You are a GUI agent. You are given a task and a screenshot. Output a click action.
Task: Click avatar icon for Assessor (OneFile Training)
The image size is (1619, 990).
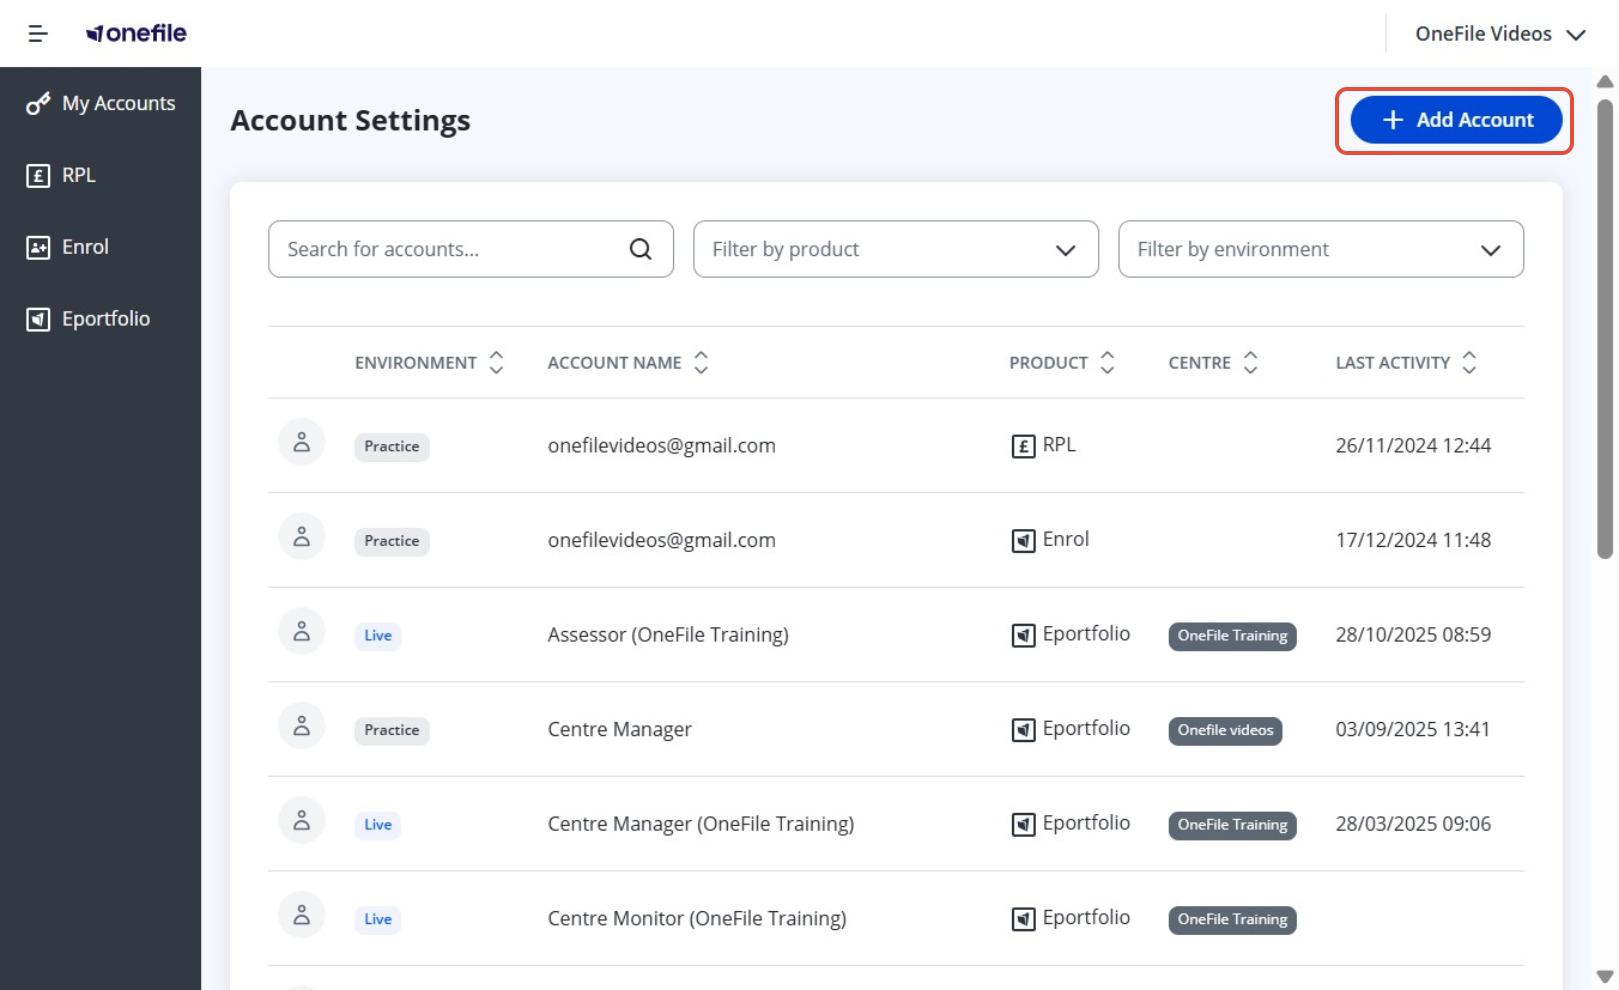301,632
